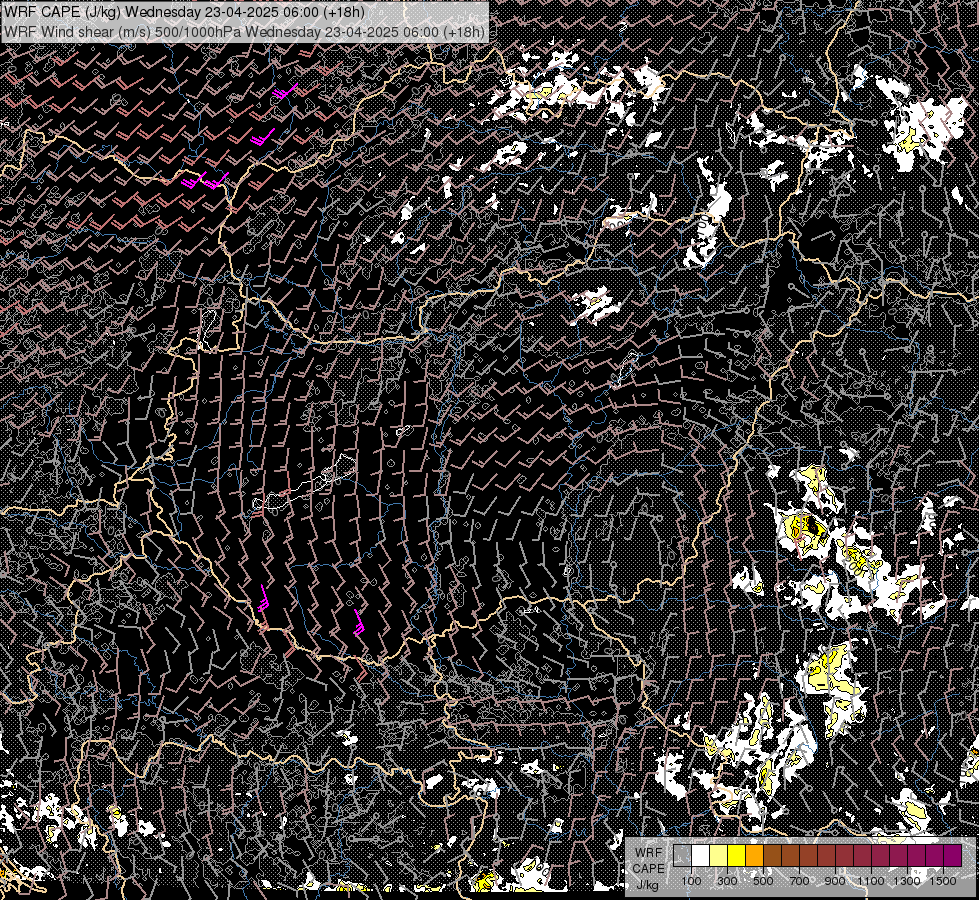Click the legend label 300
This screenshot has height=900, width=979.
point(727,881)
